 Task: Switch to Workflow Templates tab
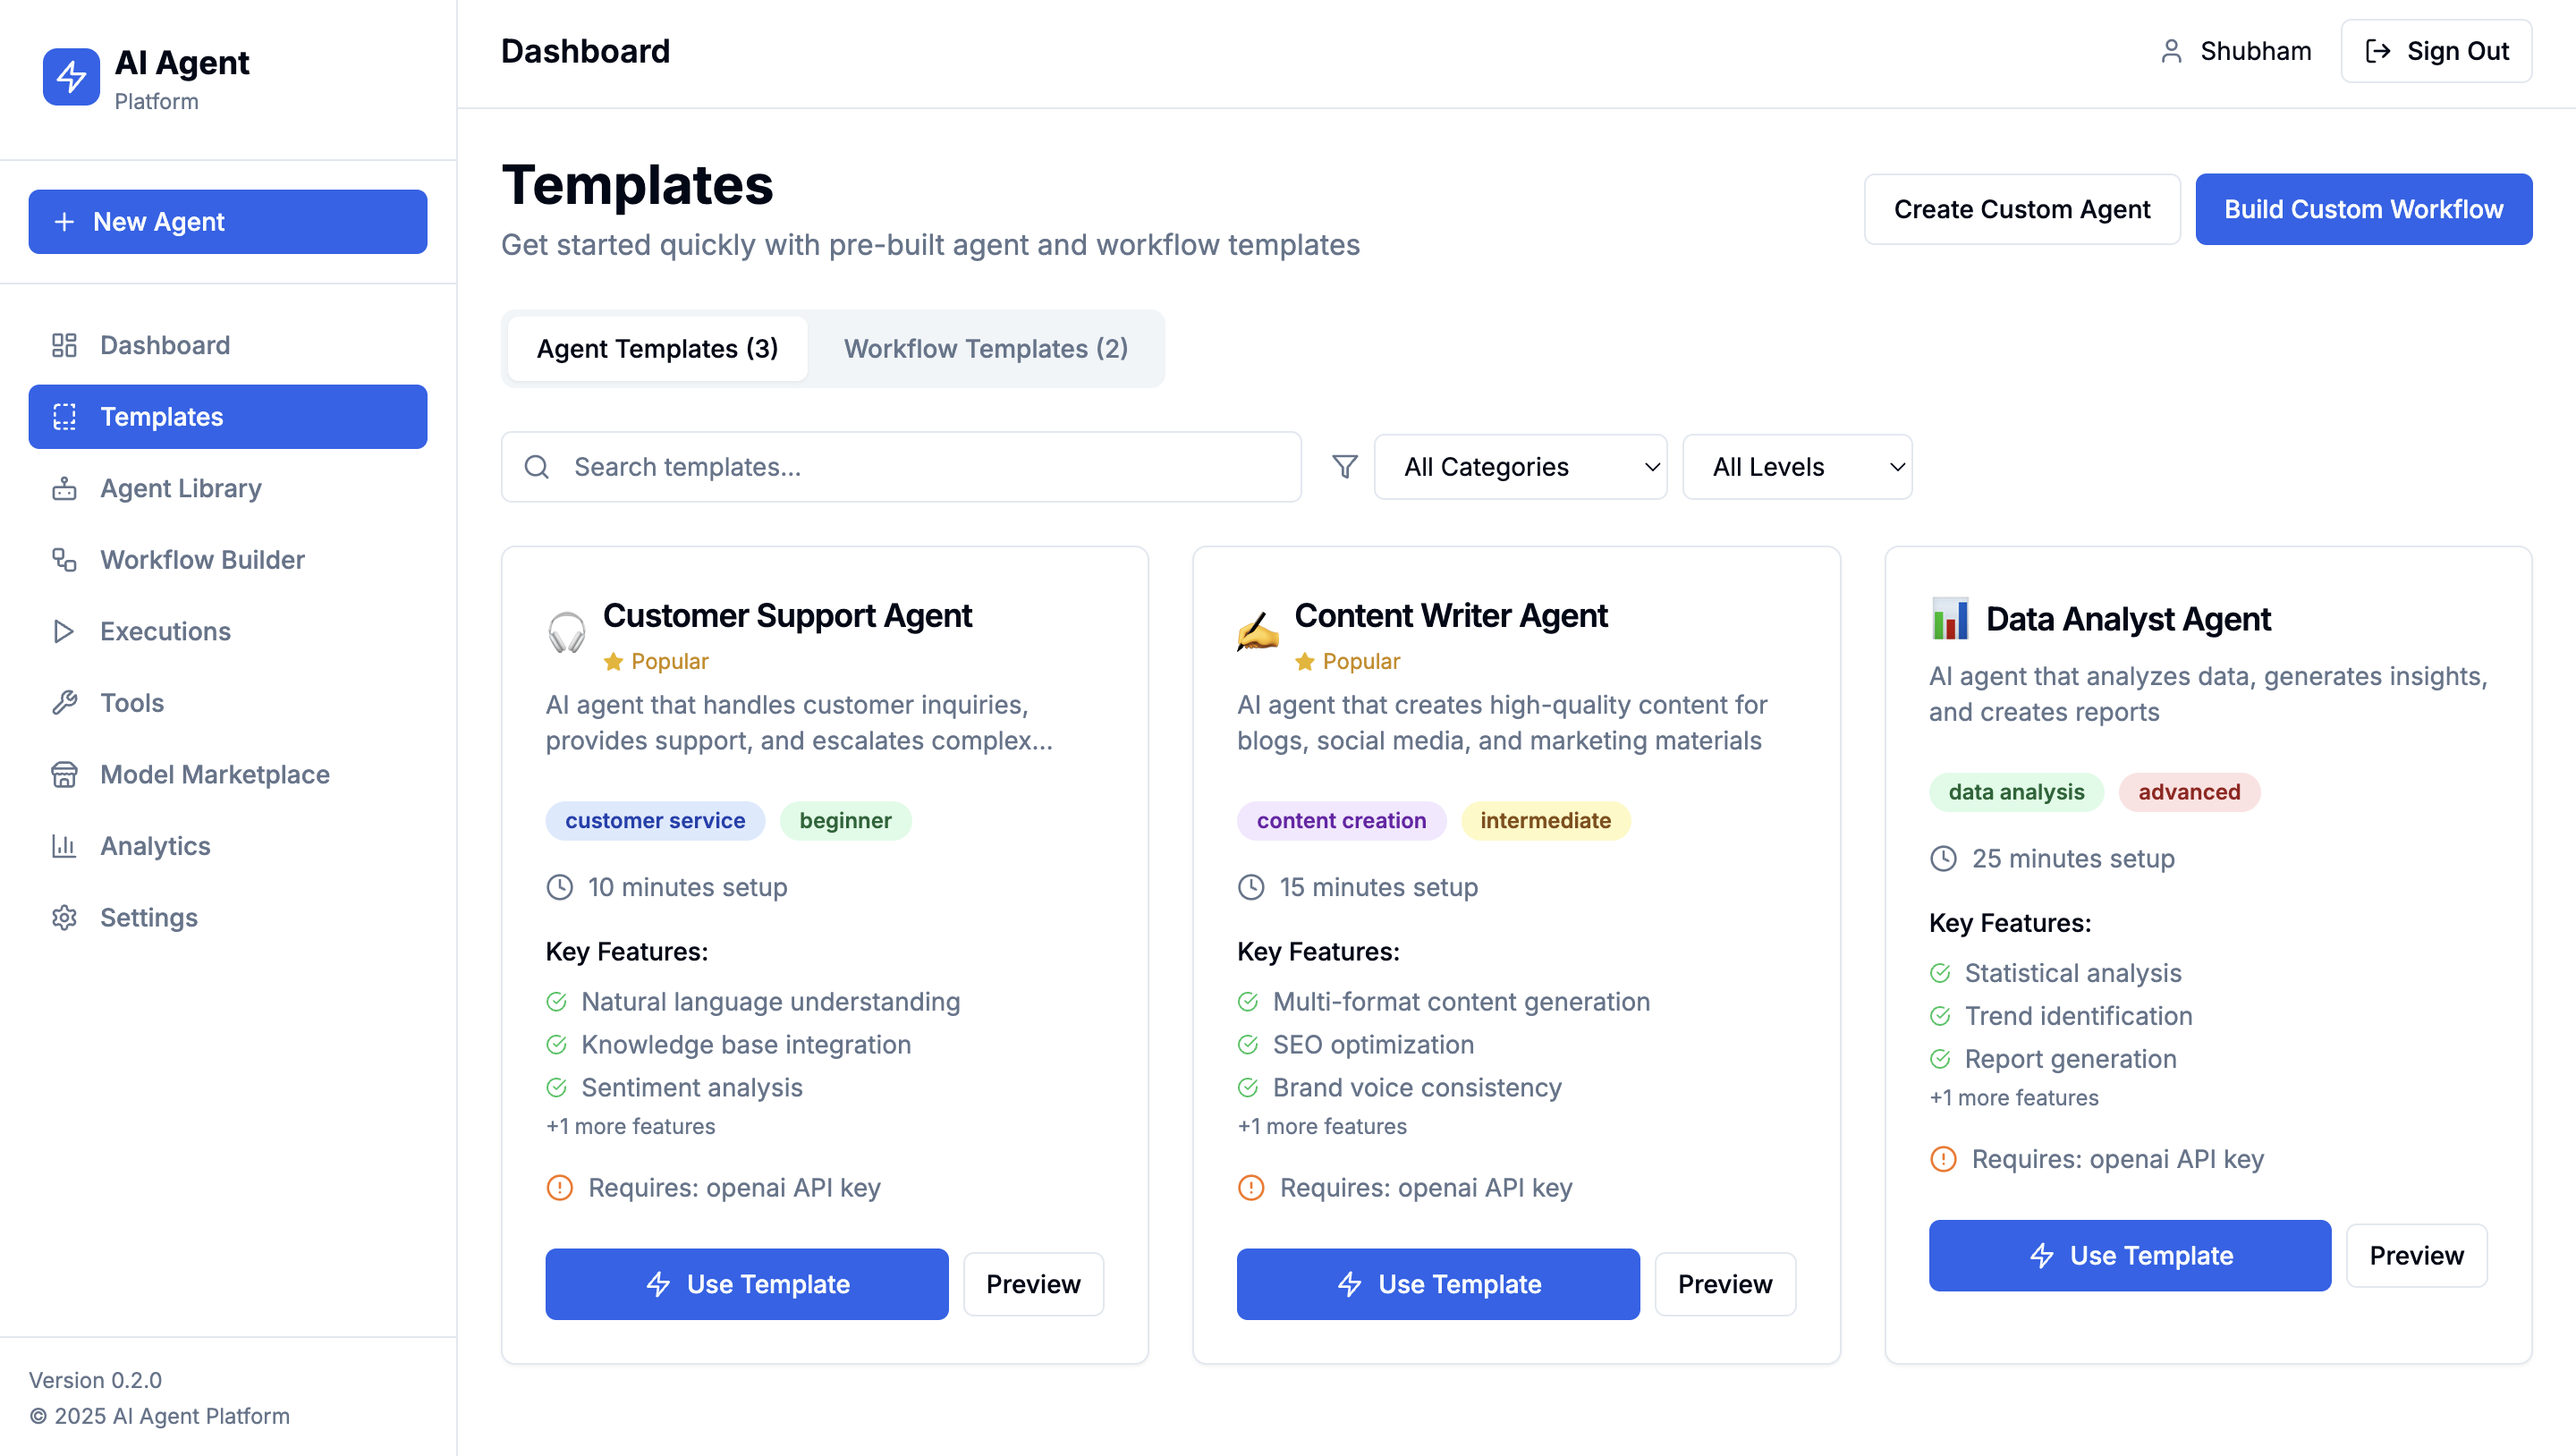pyautogui.click(x=985, y=348)
